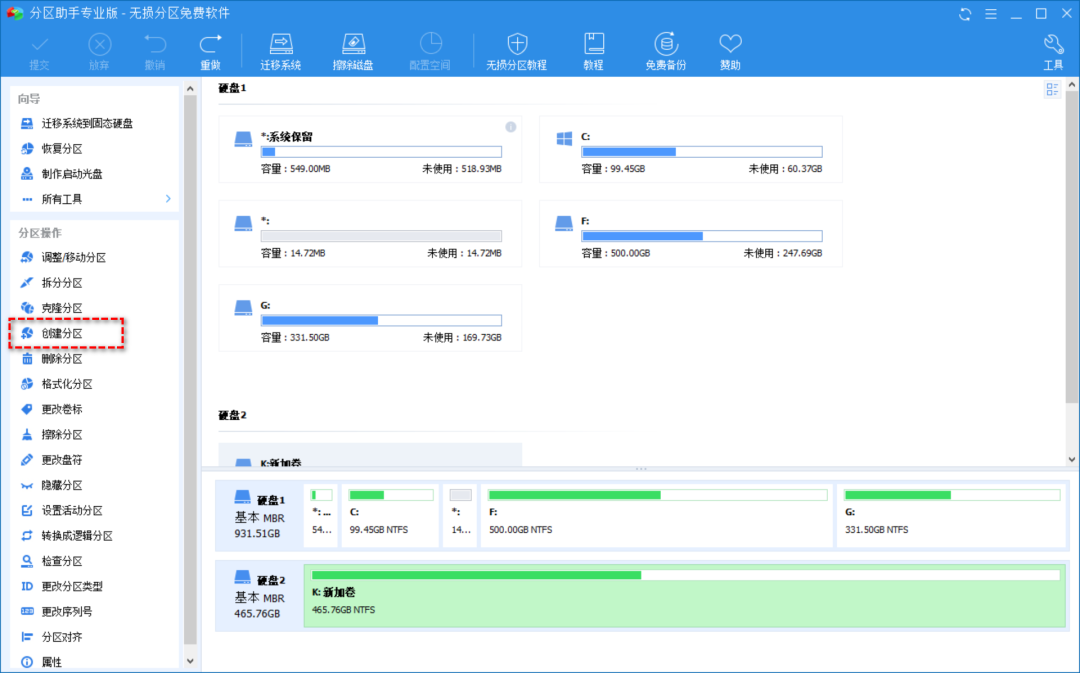Click the 提交 (submit) toolbar icon

pos(39,52)
